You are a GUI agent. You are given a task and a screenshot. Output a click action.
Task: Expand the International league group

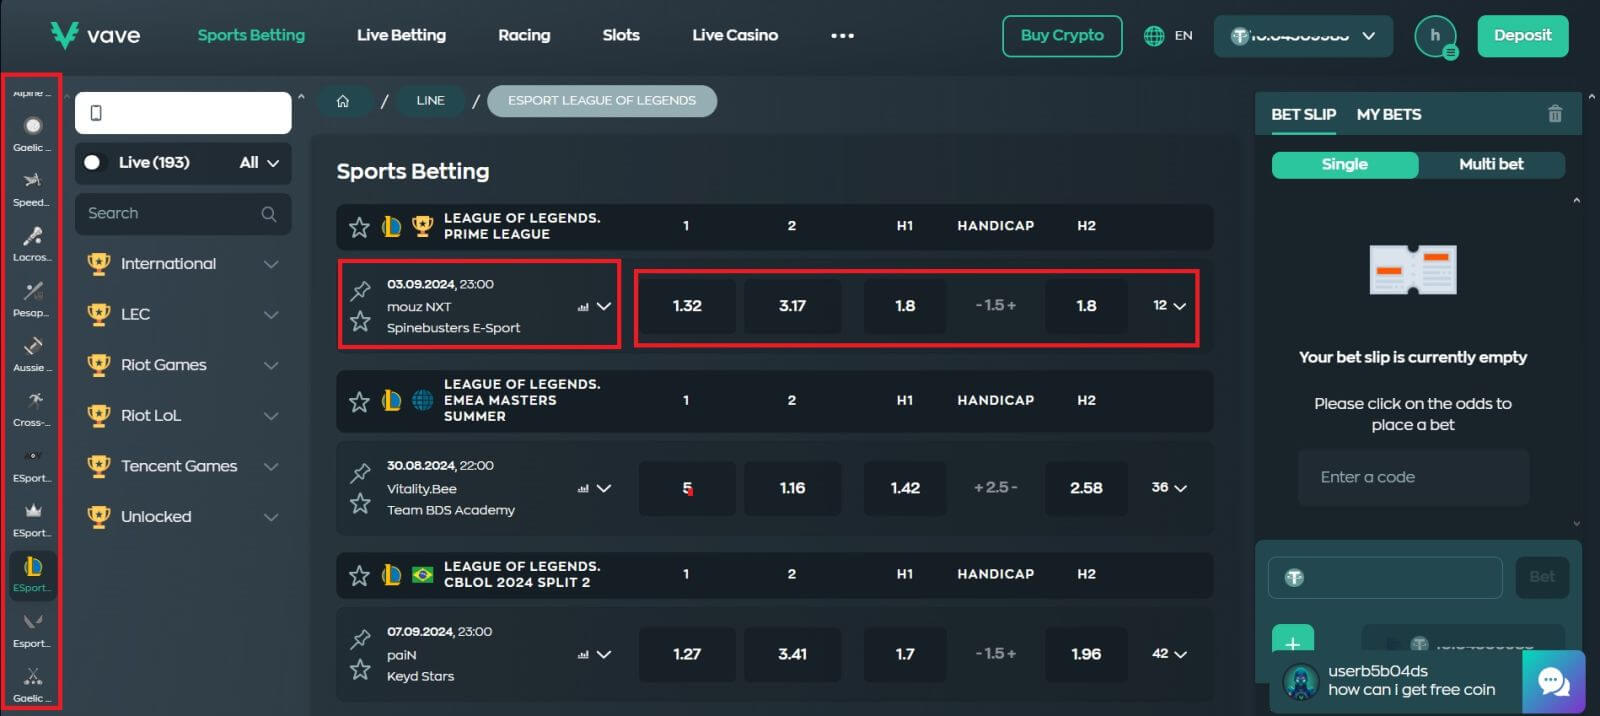coord(183,264)
